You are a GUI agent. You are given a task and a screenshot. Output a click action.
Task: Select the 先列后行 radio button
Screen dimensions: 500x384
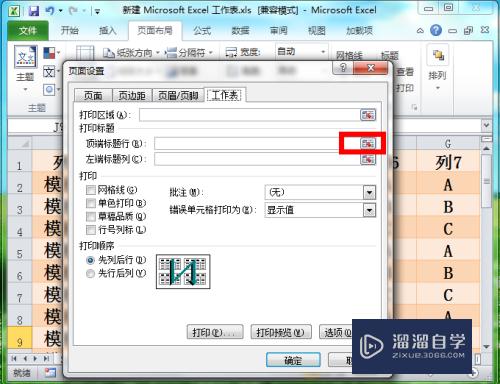pyautogui.click(x=90, y=260)
